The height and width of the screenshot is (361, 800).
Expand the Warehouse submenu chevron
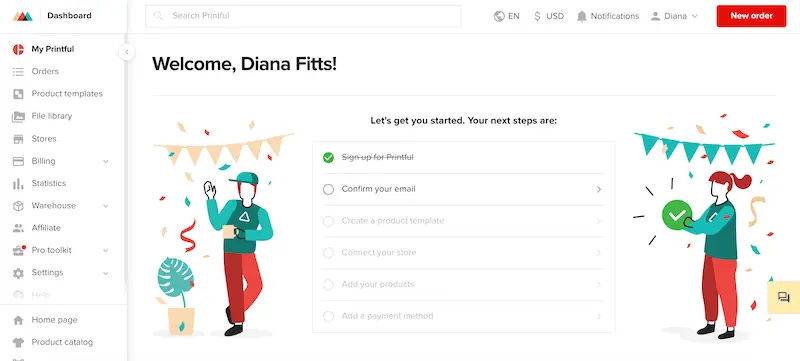coord(106,206)
